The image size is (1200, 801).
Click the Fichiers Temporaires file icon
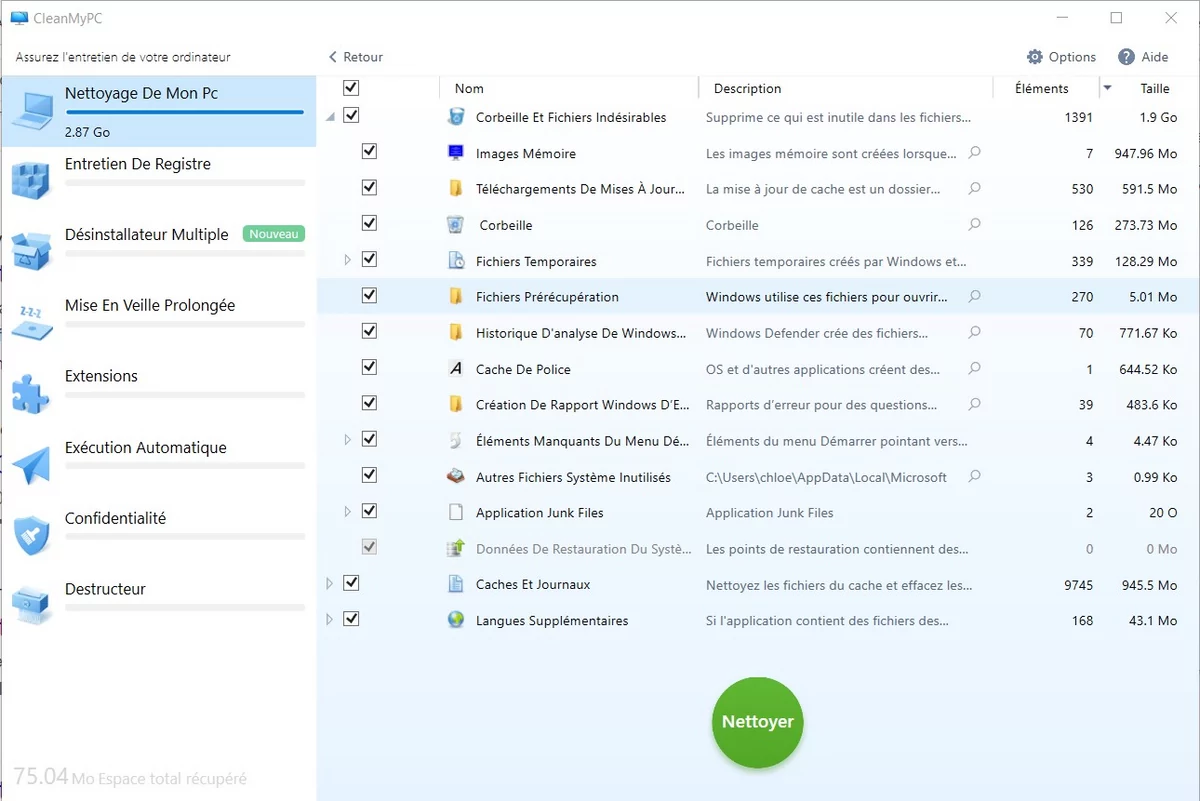coord(456,261)
